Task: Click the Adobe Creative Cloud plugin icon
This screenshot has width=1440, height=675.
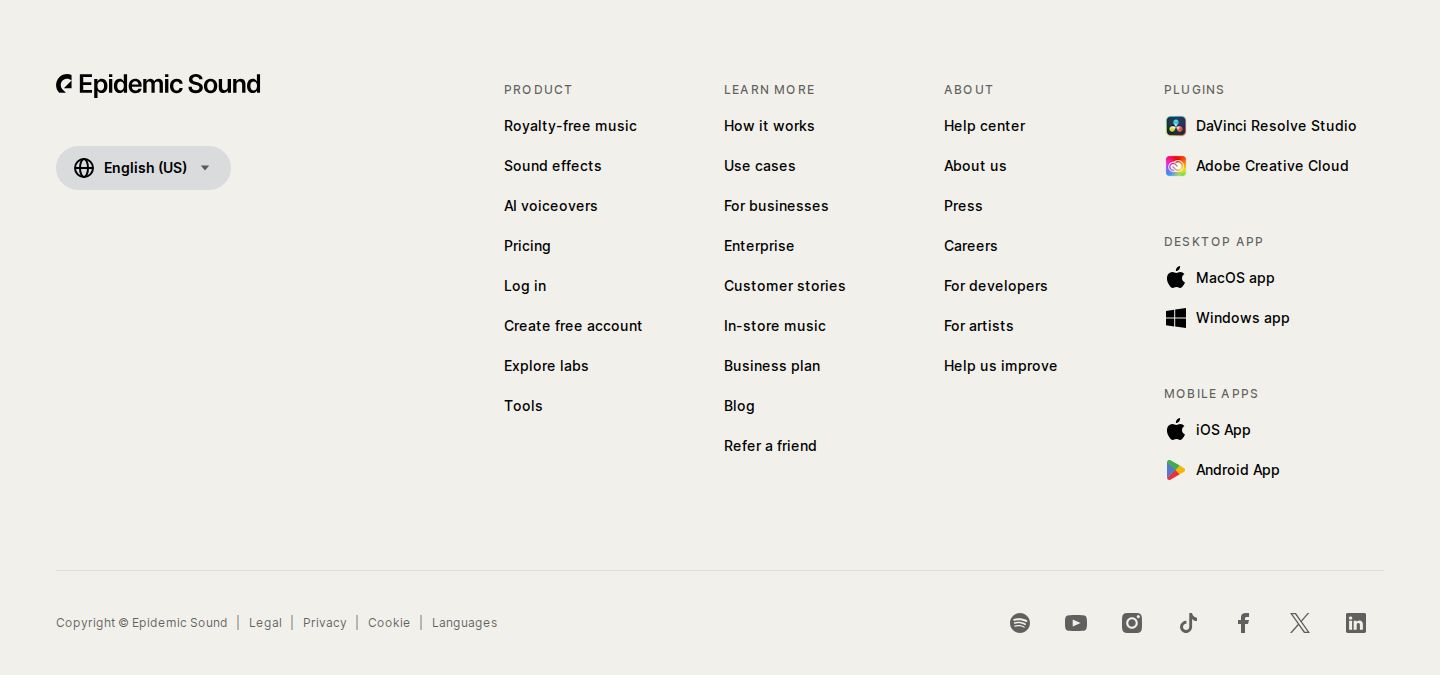Action: pos(1176,166)
